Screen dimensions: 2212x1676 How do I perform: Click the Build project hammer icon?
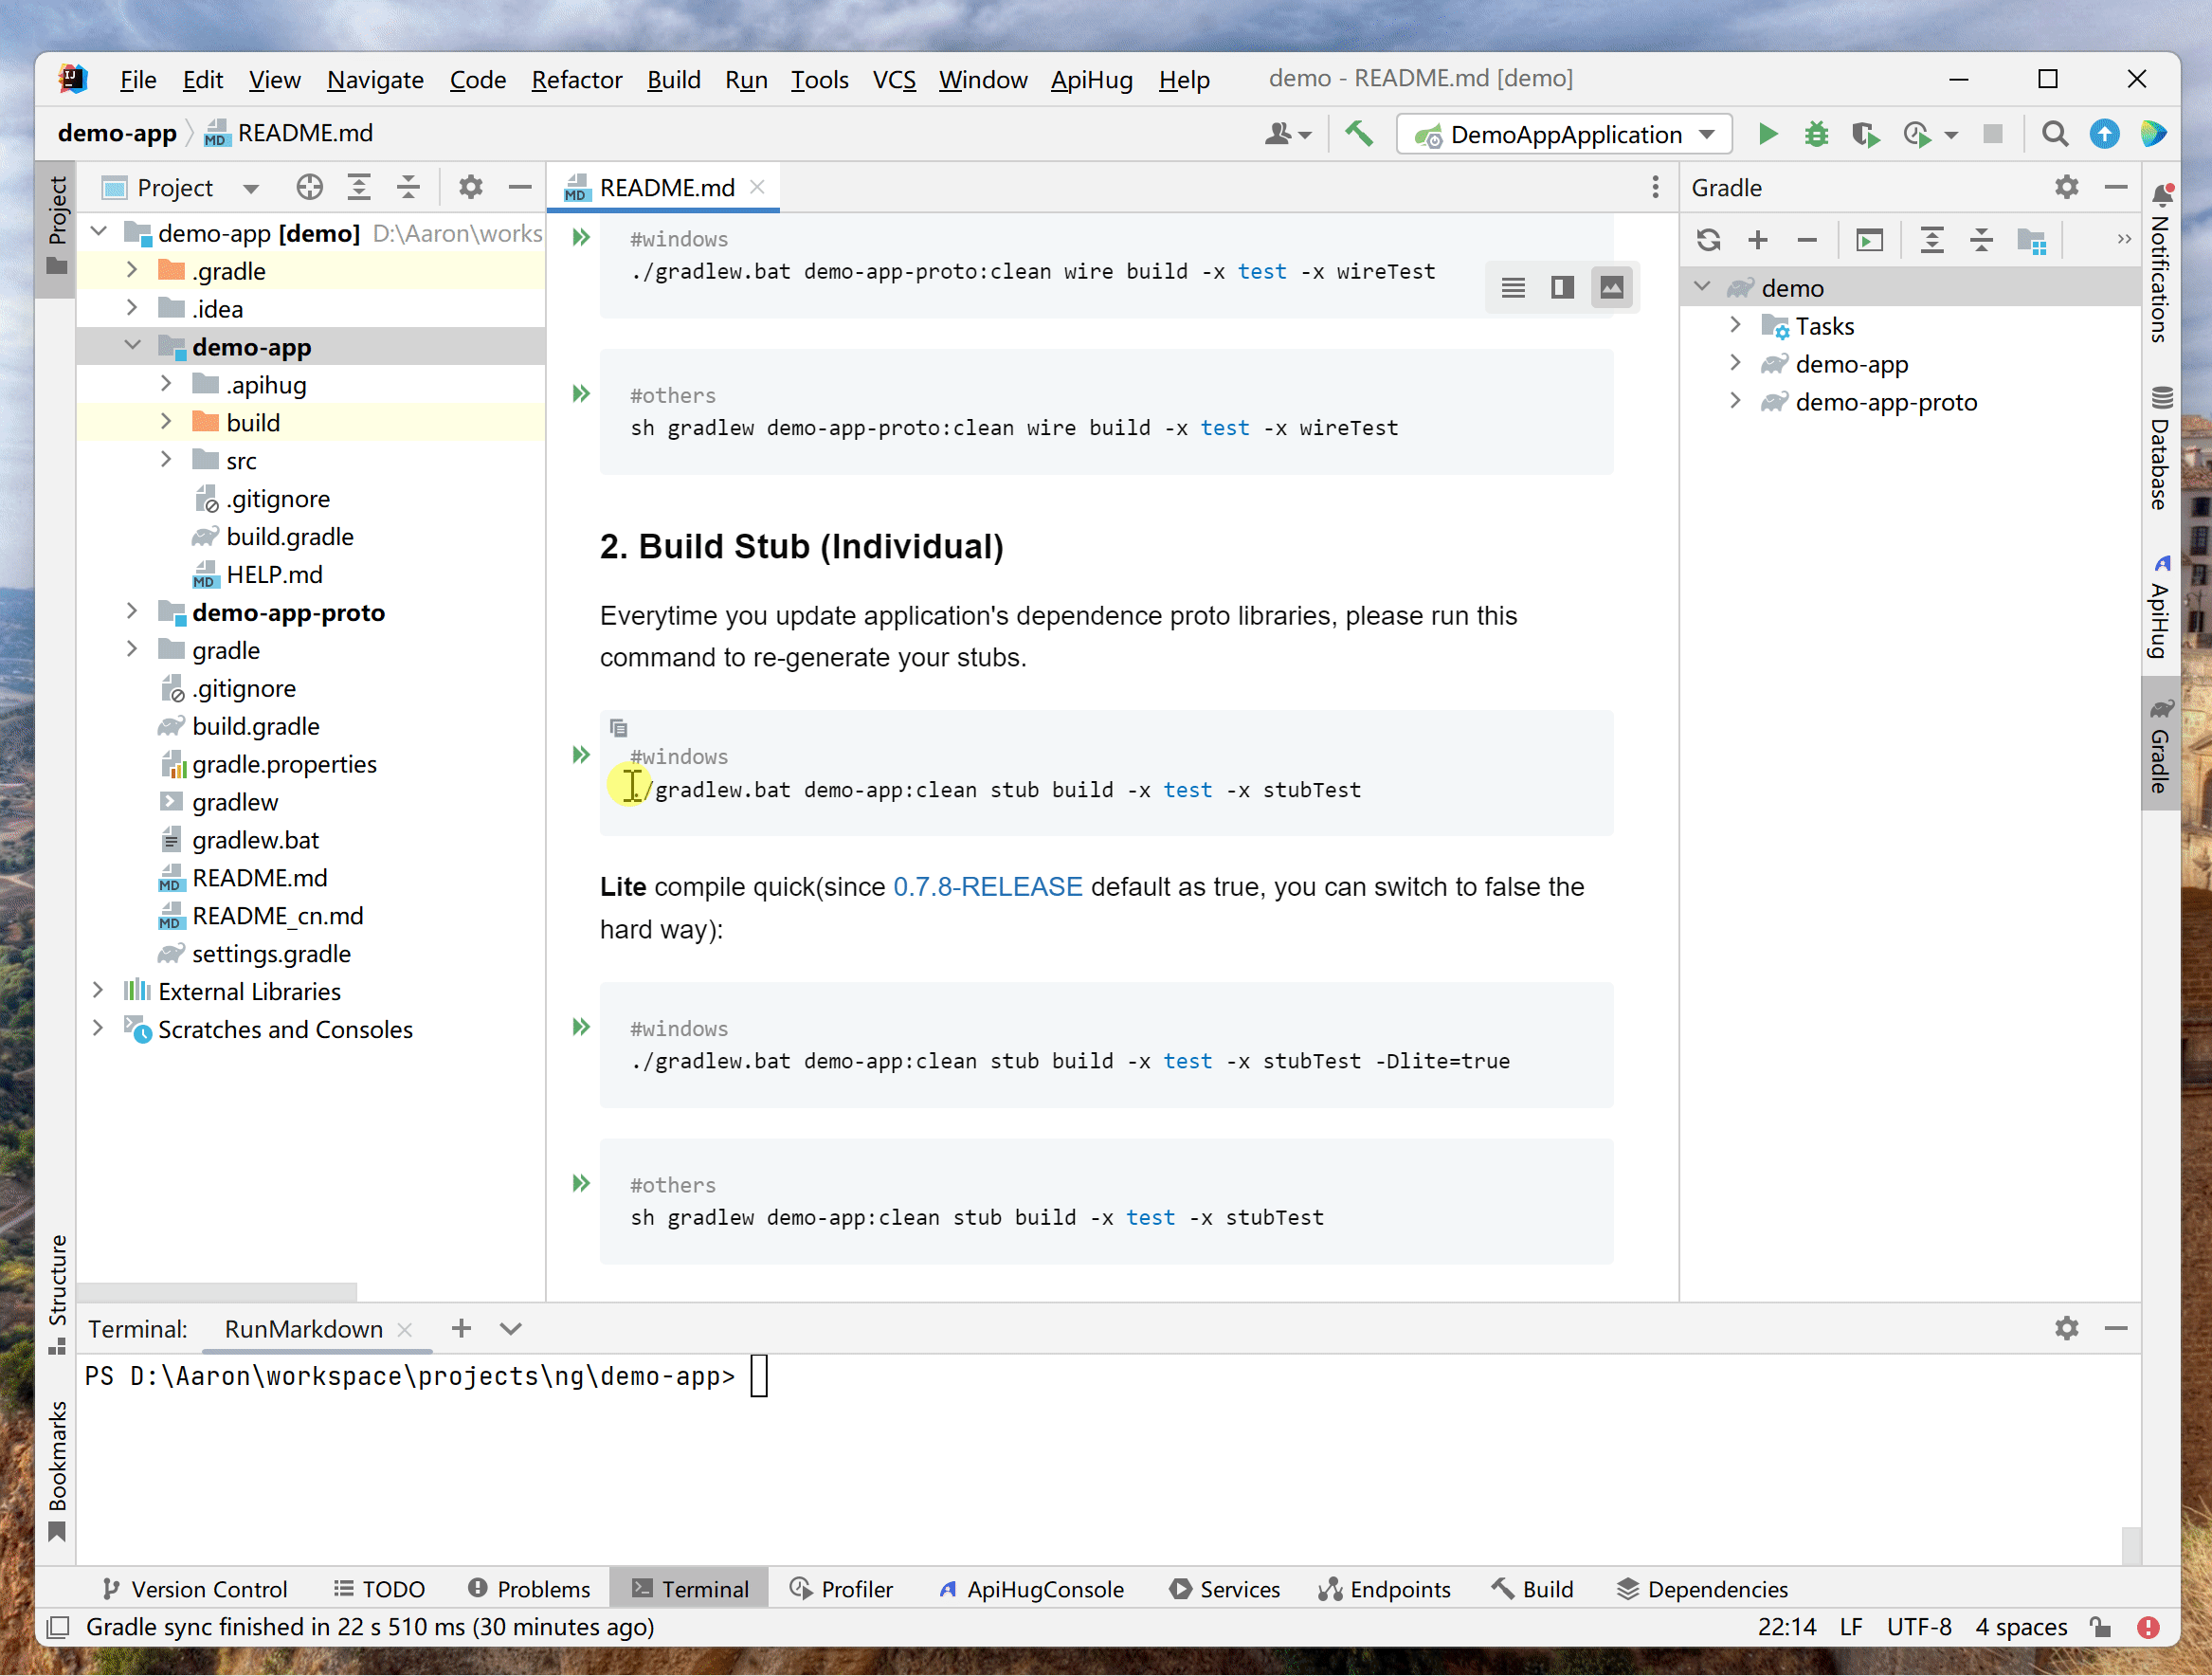[1358, 134]
